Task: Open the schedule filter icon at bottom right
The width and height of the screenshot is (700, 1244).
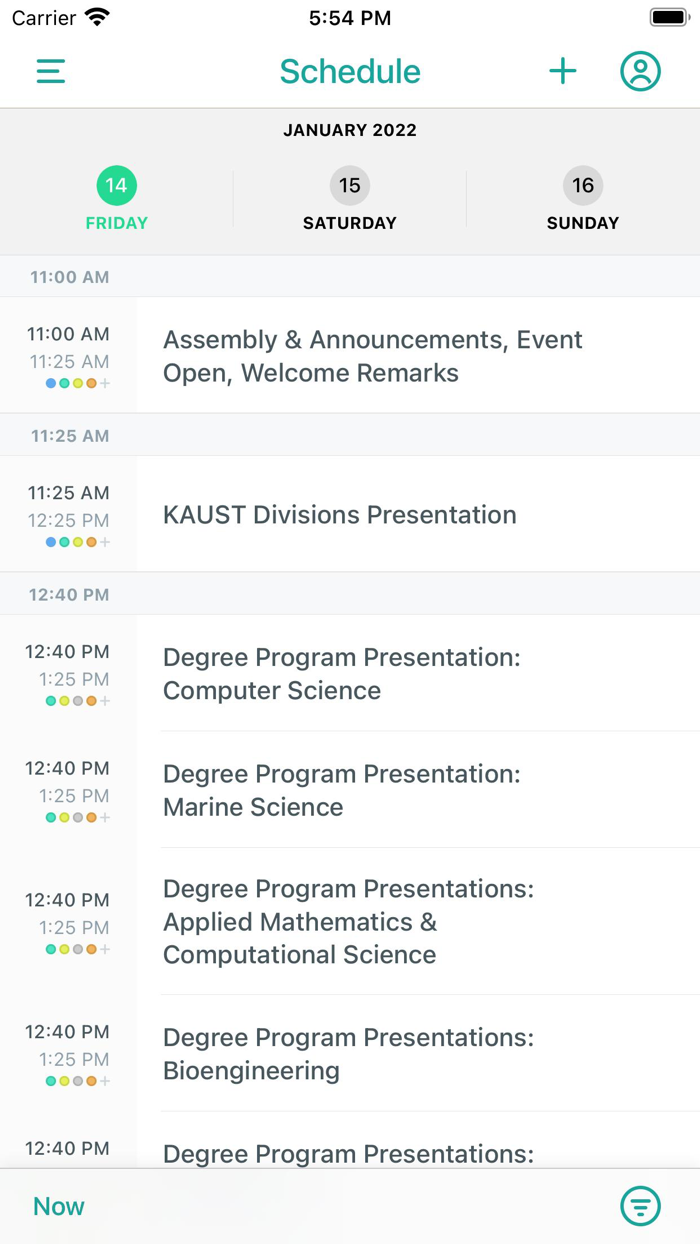Action: pos(641,1206)
